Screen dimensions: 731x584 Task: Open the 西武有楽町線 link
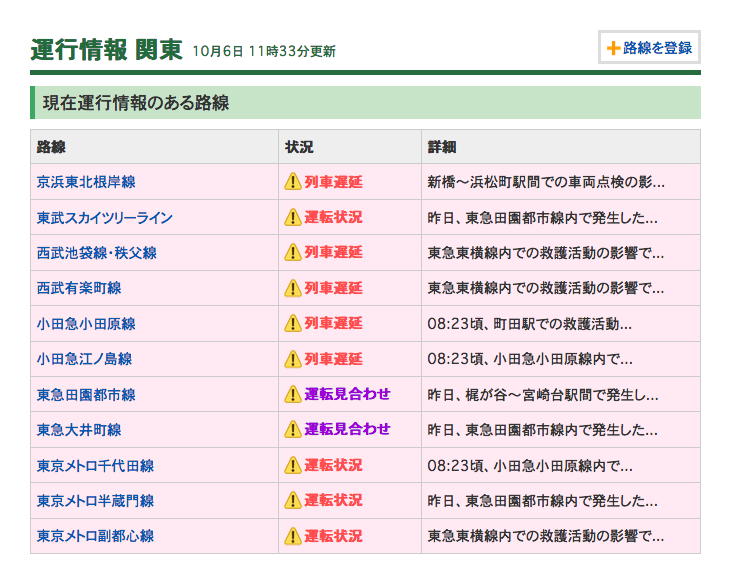pos(79,288)
